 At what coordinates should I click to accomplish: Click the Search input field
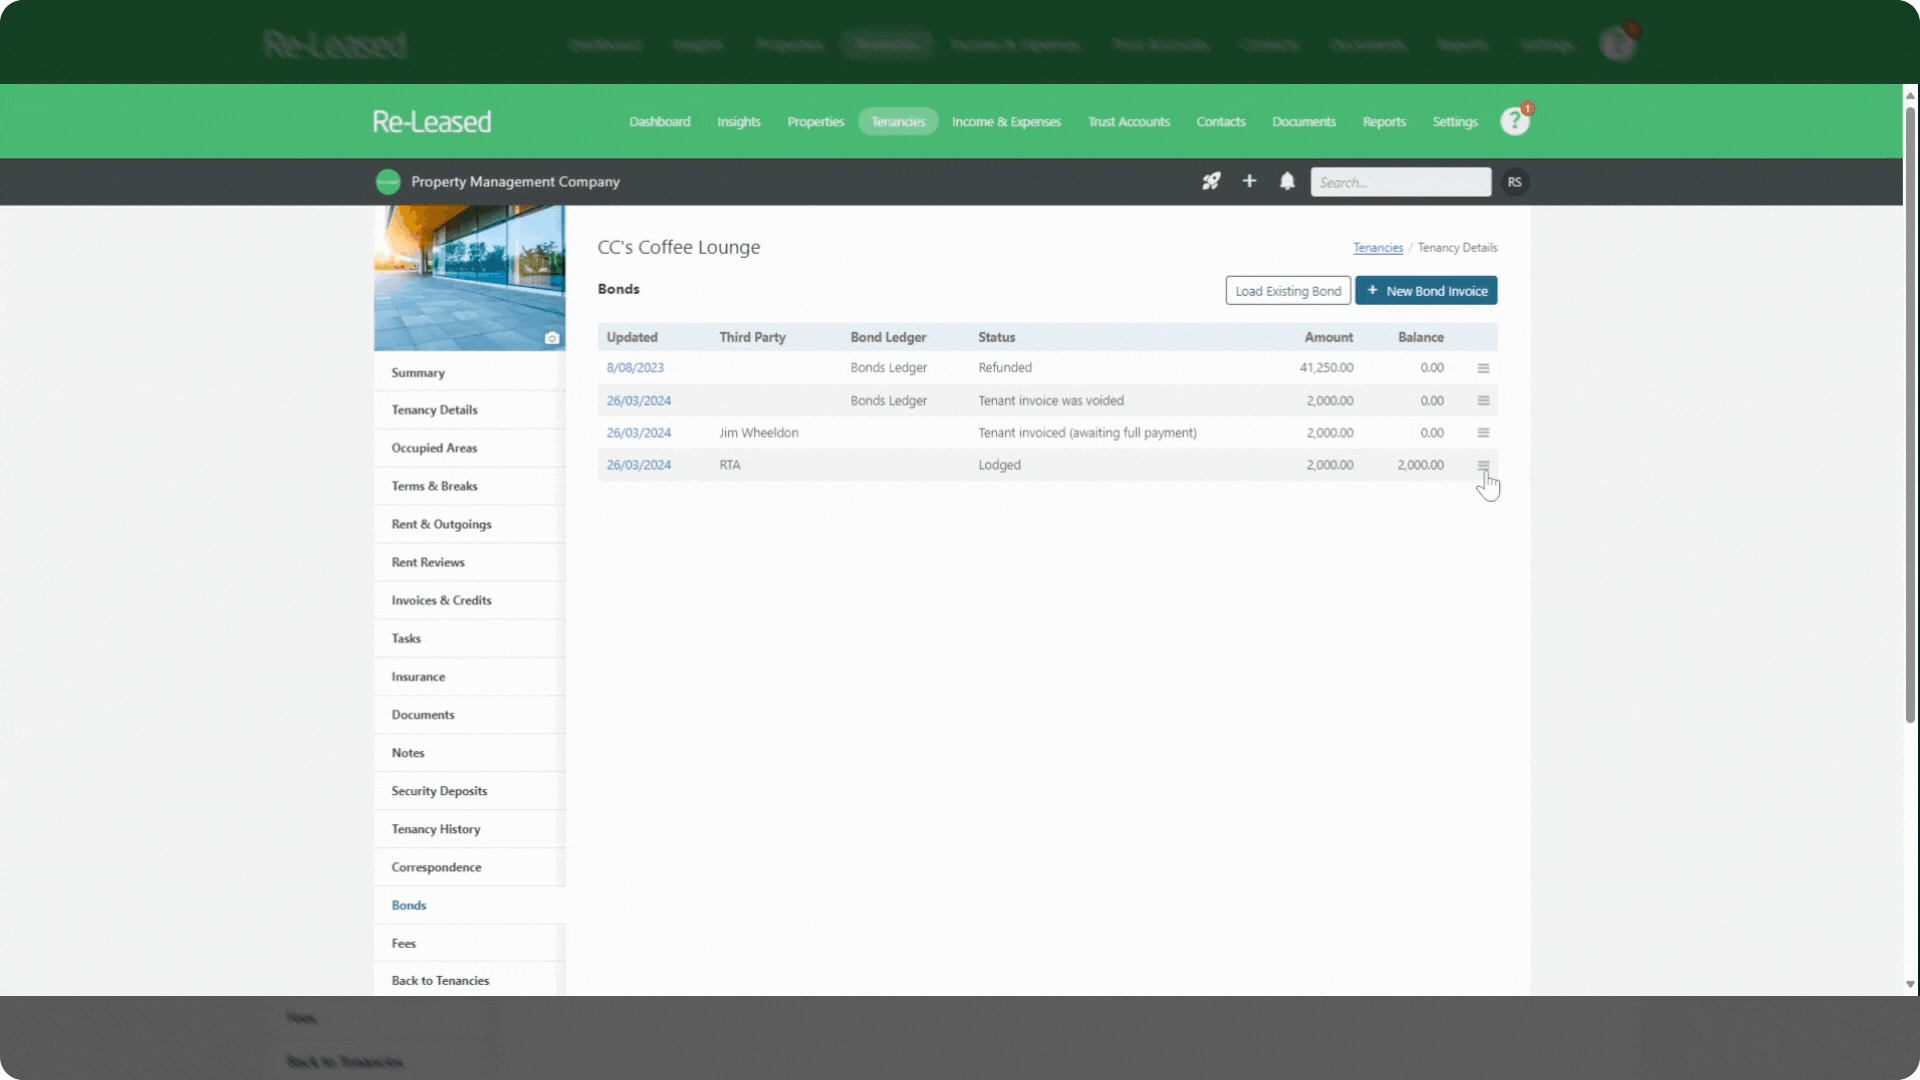tap(1401, 182)
